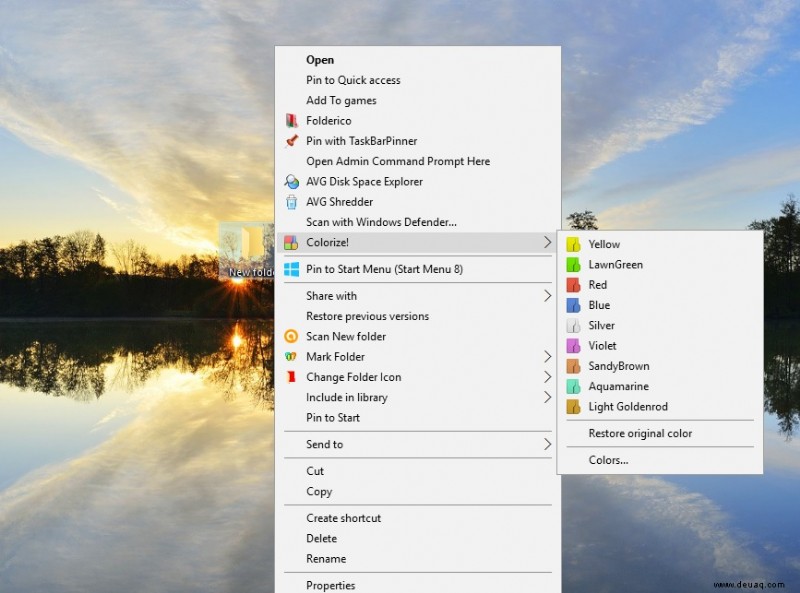
Task: Choose Restore original color
Action: point(660,433)
